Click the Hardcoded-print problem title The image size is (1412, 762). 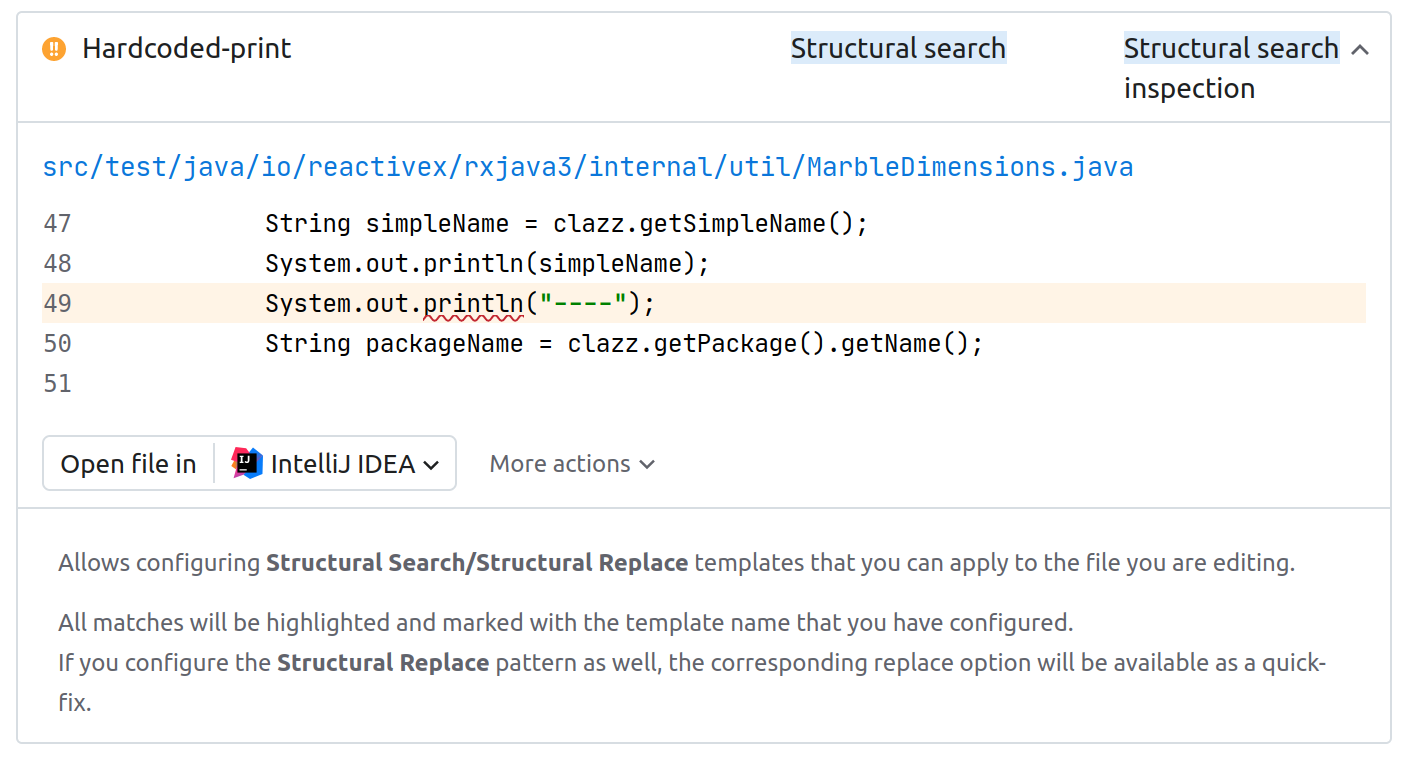[187, 49]
